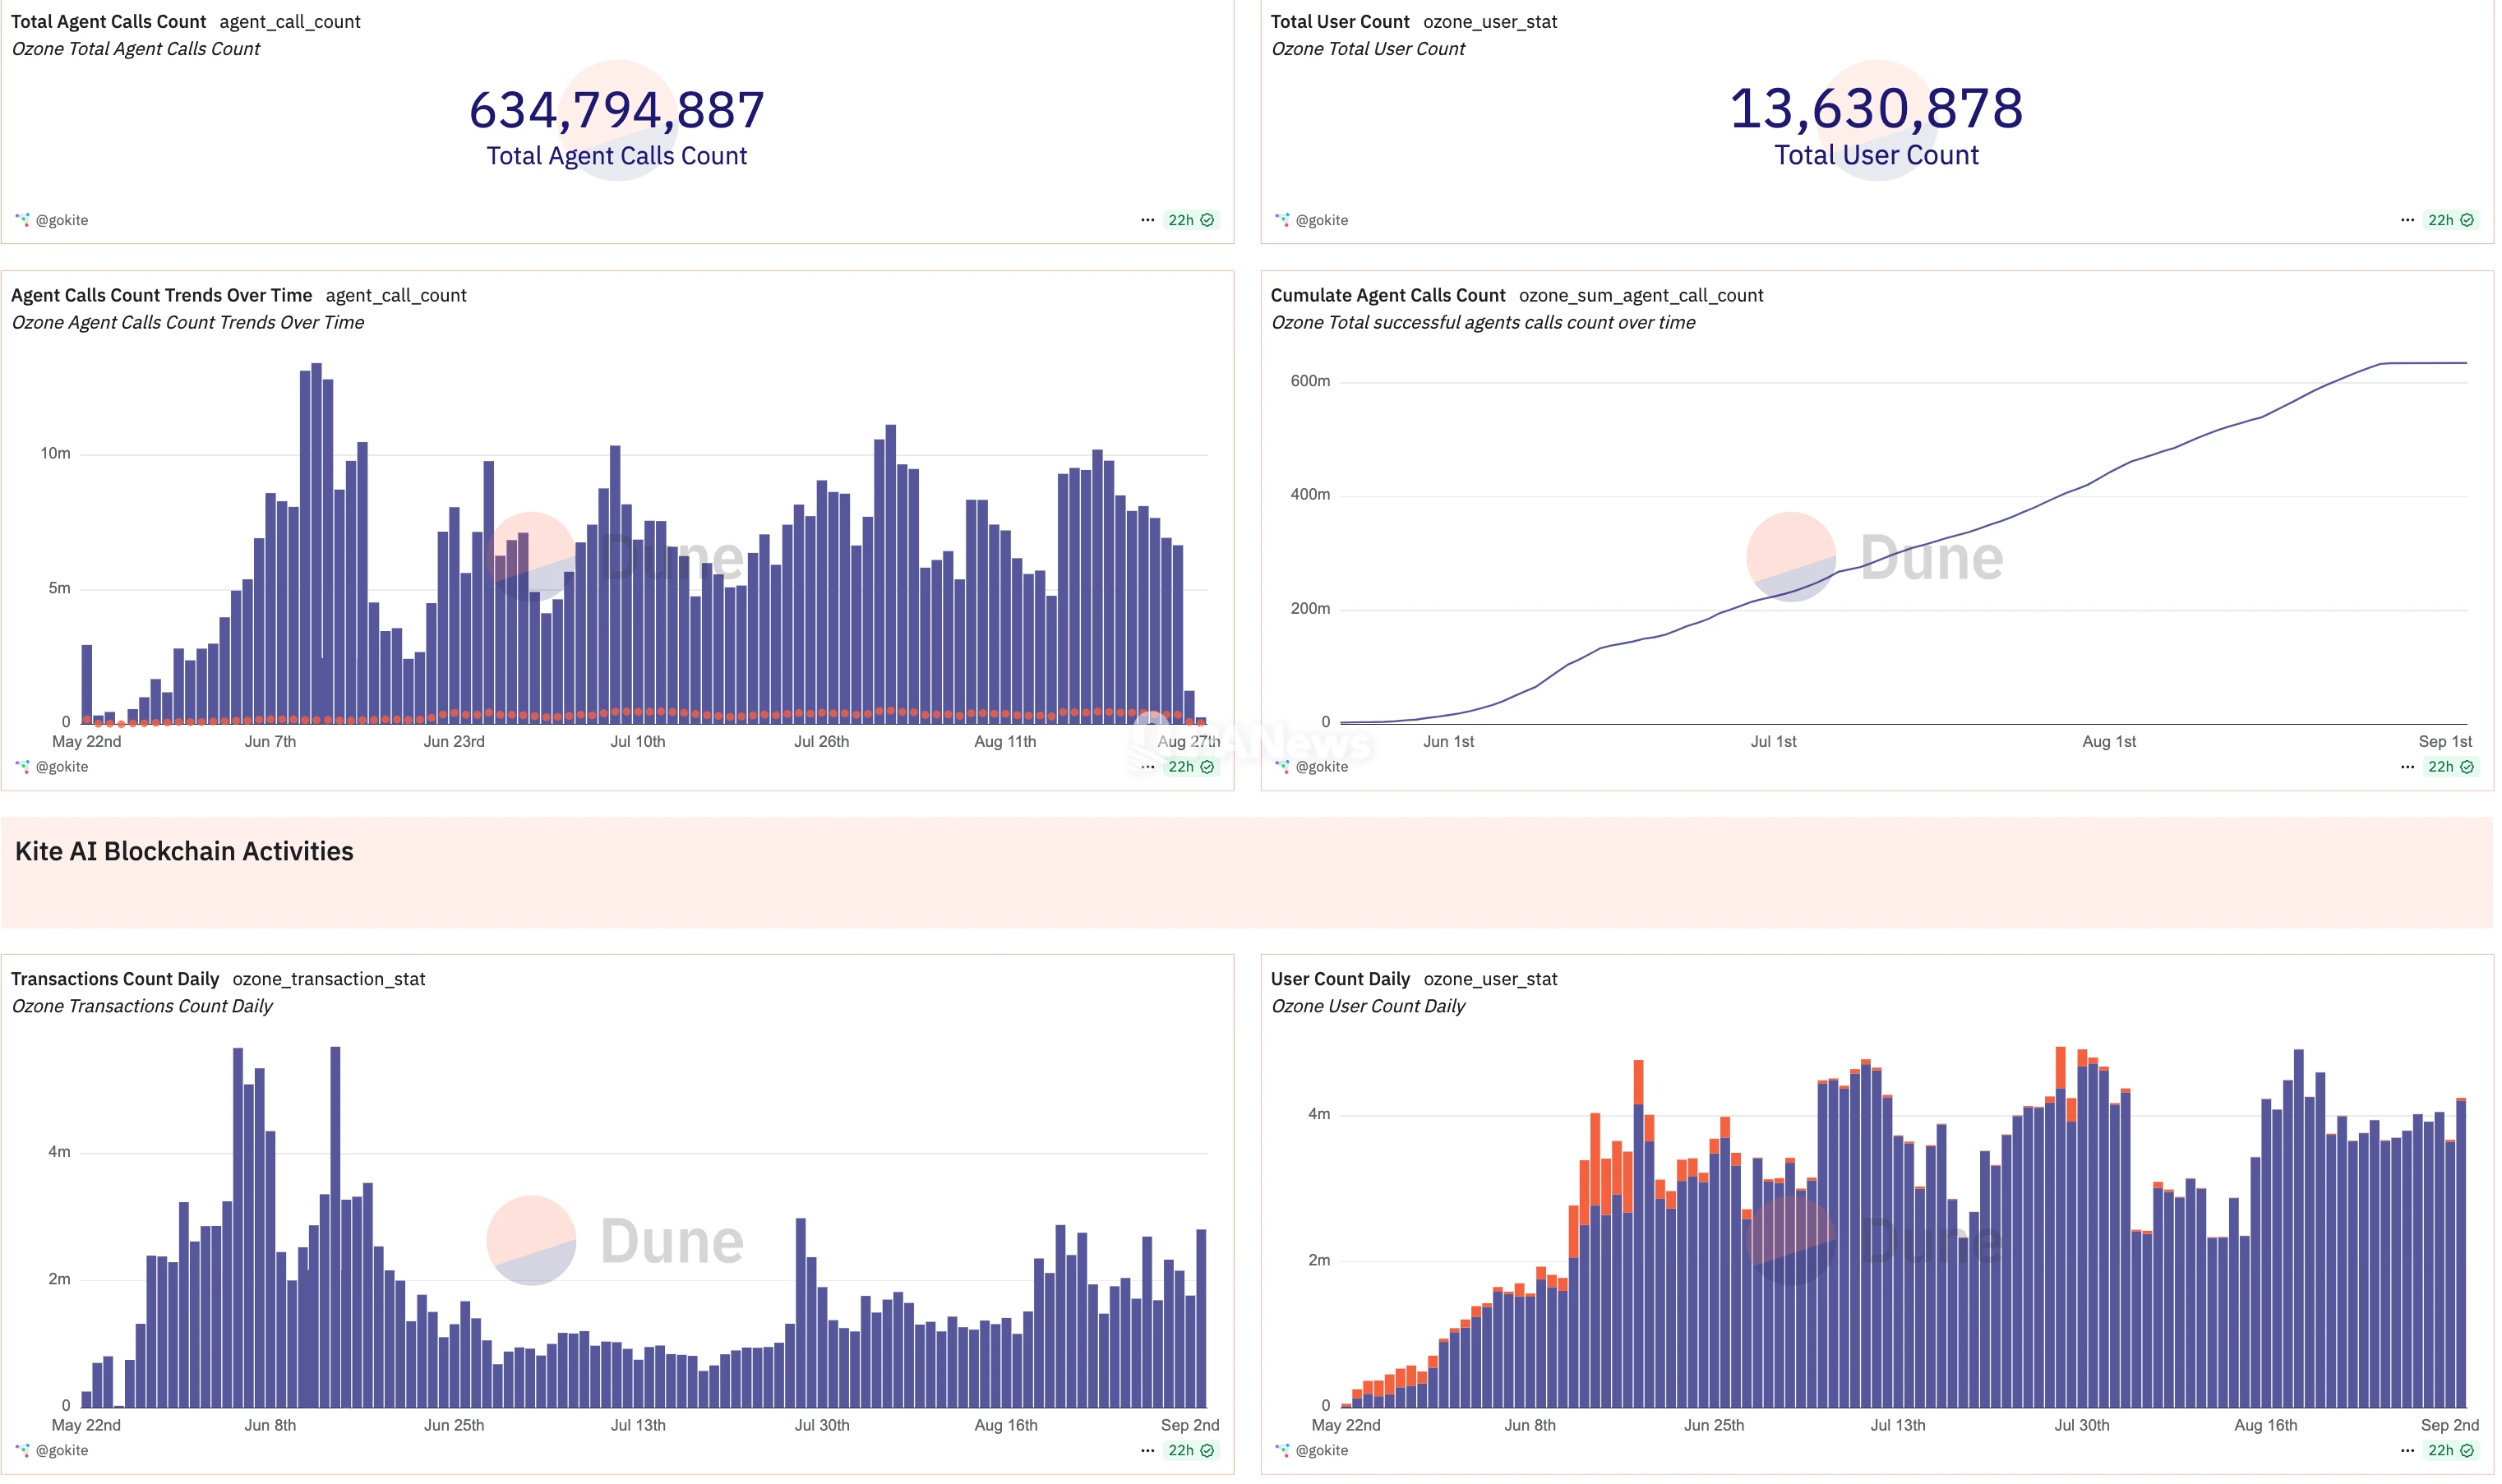Image resolution: width=2502 pixels, height=1484 pixels.
Task: Open three-dot menu on Total User Count panel
Action: [x=2407, y=220]
